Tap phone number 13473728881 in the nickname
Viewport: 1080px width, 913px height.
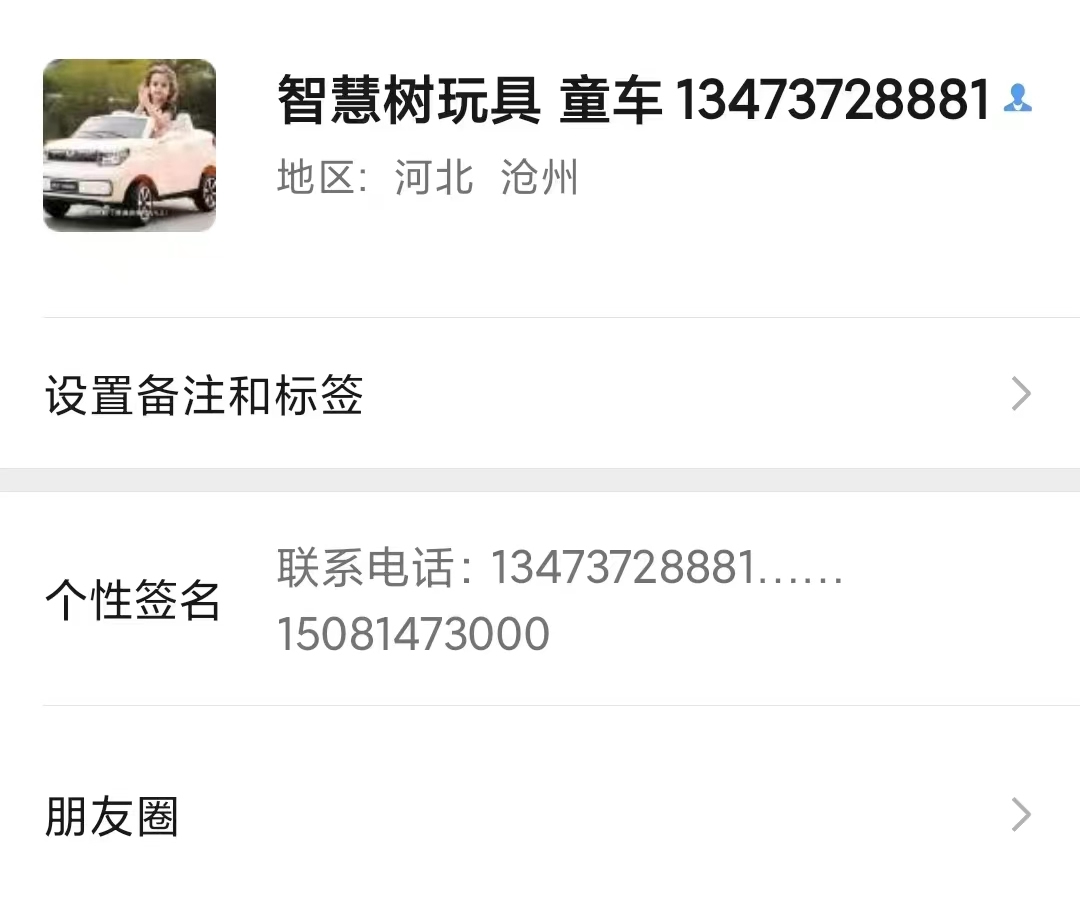click(833, 100)
